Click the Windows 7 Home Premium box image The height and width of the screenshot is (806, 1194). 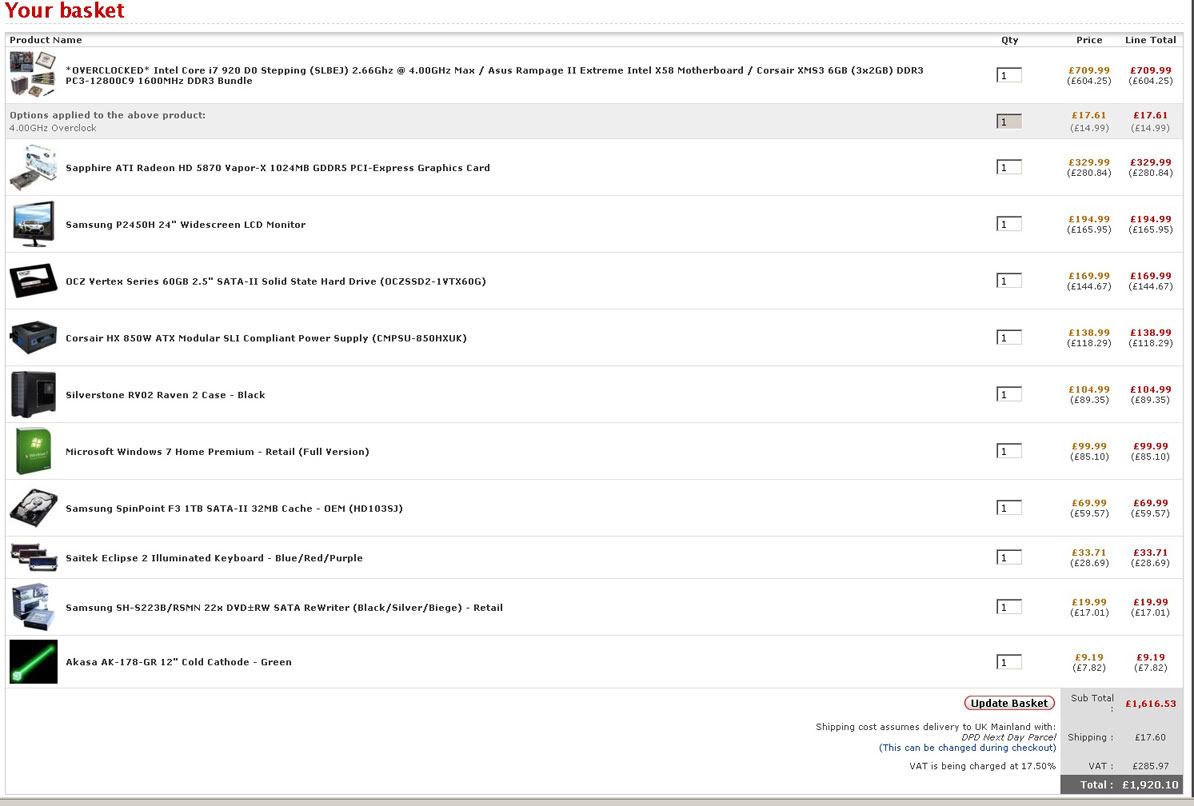click(x=33, y=451)
